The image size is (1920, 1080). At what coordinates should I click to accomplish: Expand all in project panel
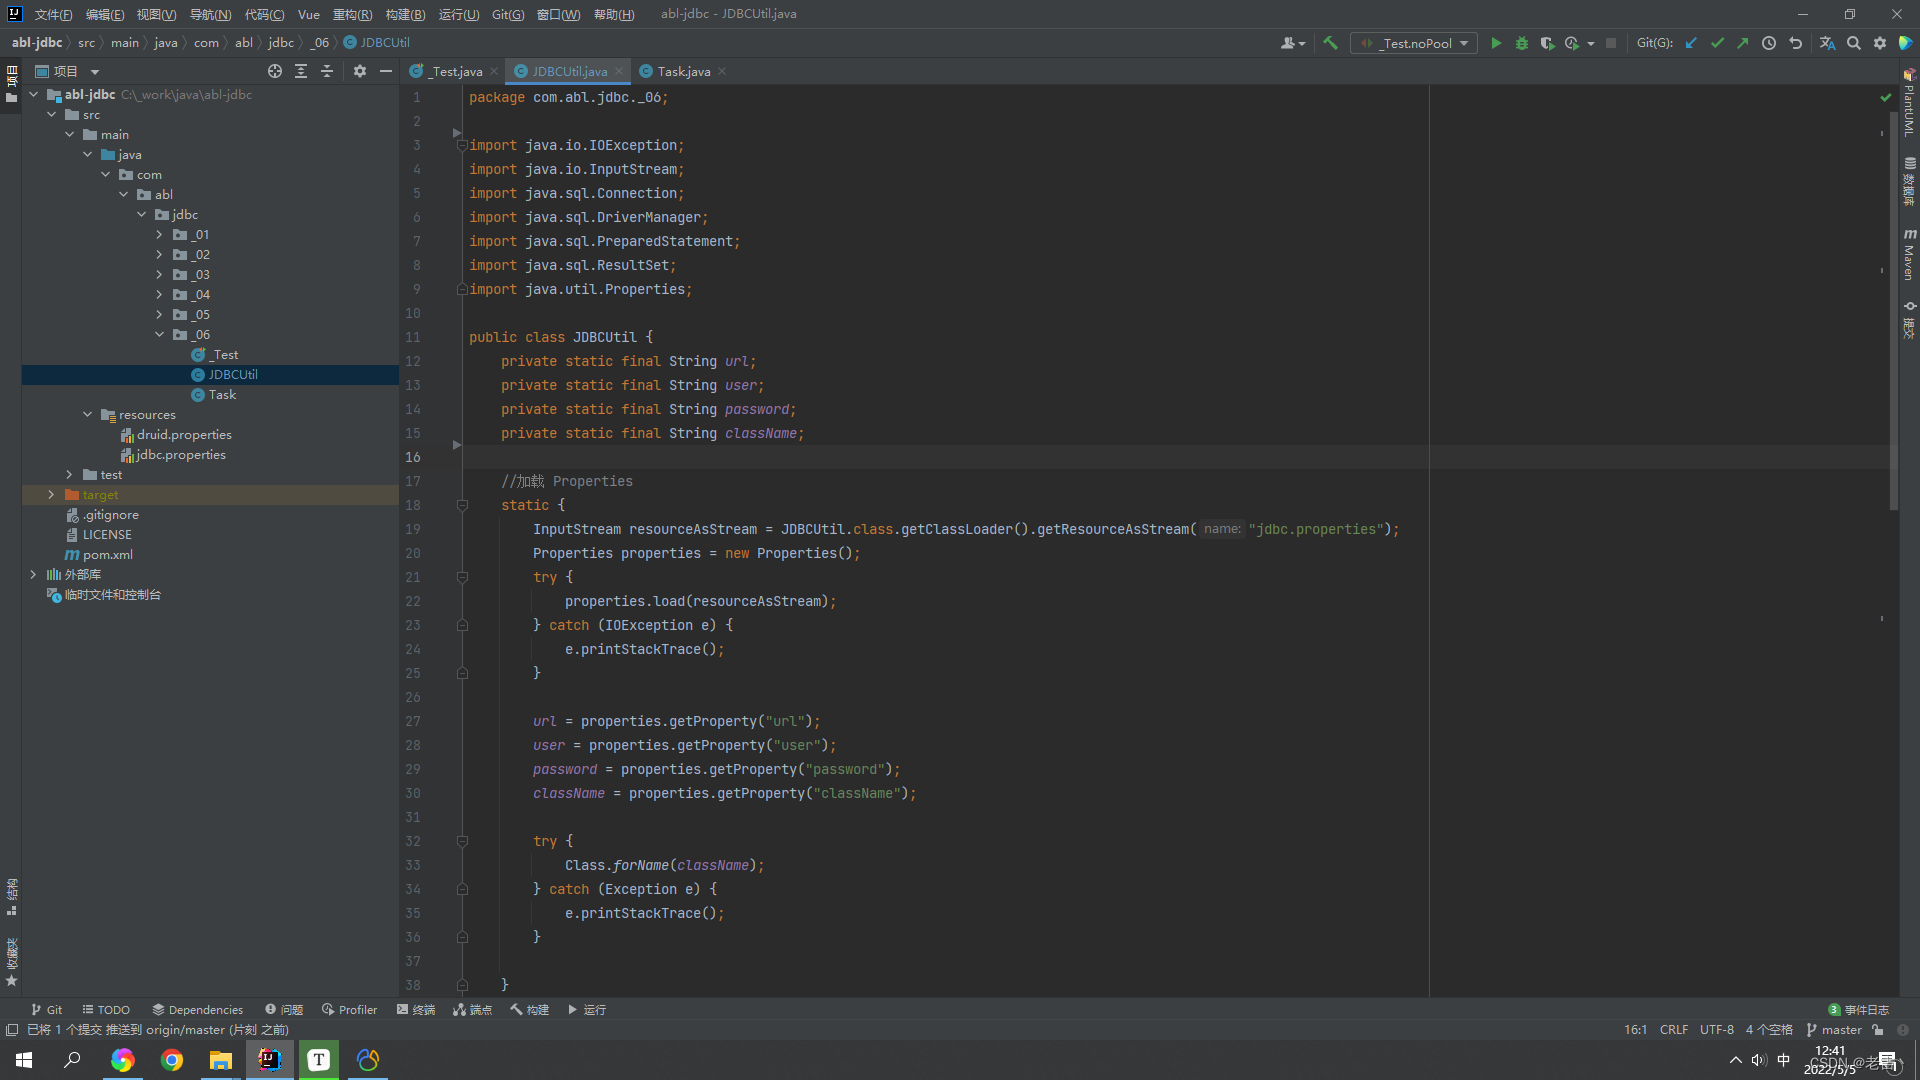tap(301, 71)
